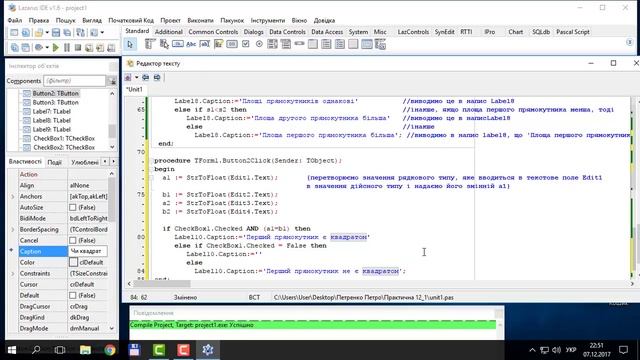640x360 pixels.
Task: Click the Save All toolbar icon
Action: (67, 33)
